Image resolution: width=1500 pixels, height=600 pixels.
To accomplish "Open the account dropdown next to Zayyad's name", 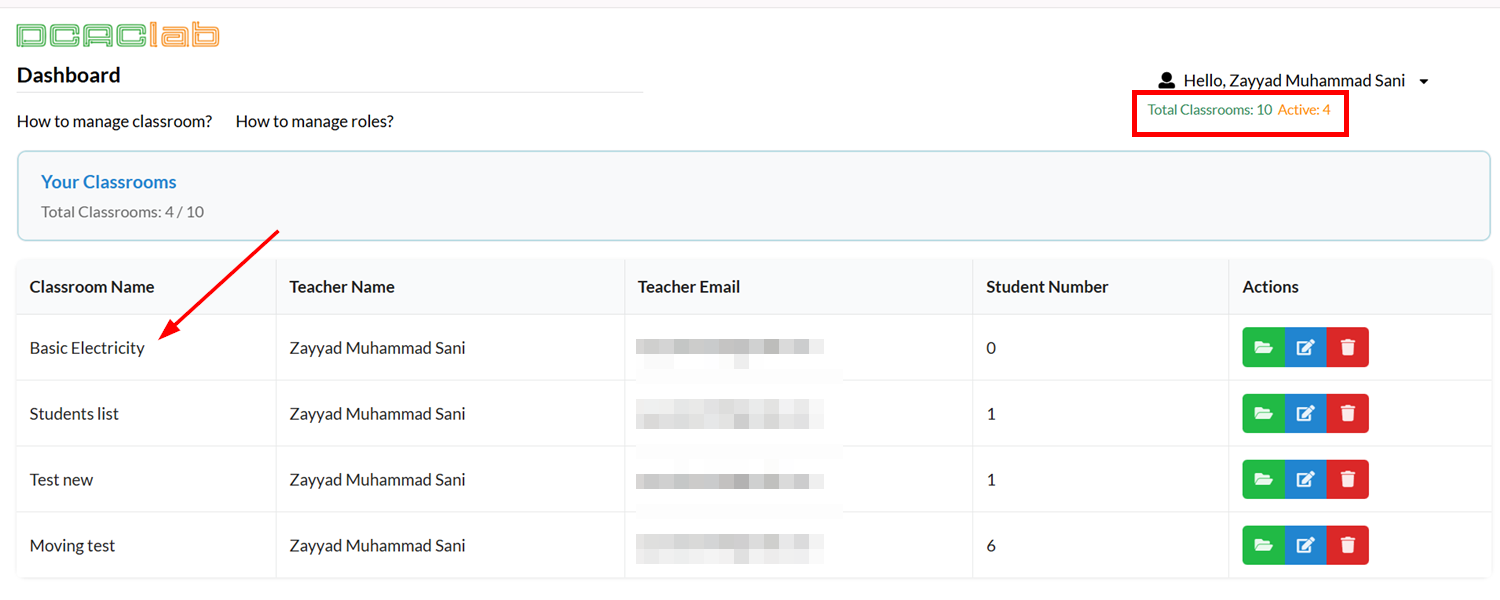I will click(x=1423, y=81).
